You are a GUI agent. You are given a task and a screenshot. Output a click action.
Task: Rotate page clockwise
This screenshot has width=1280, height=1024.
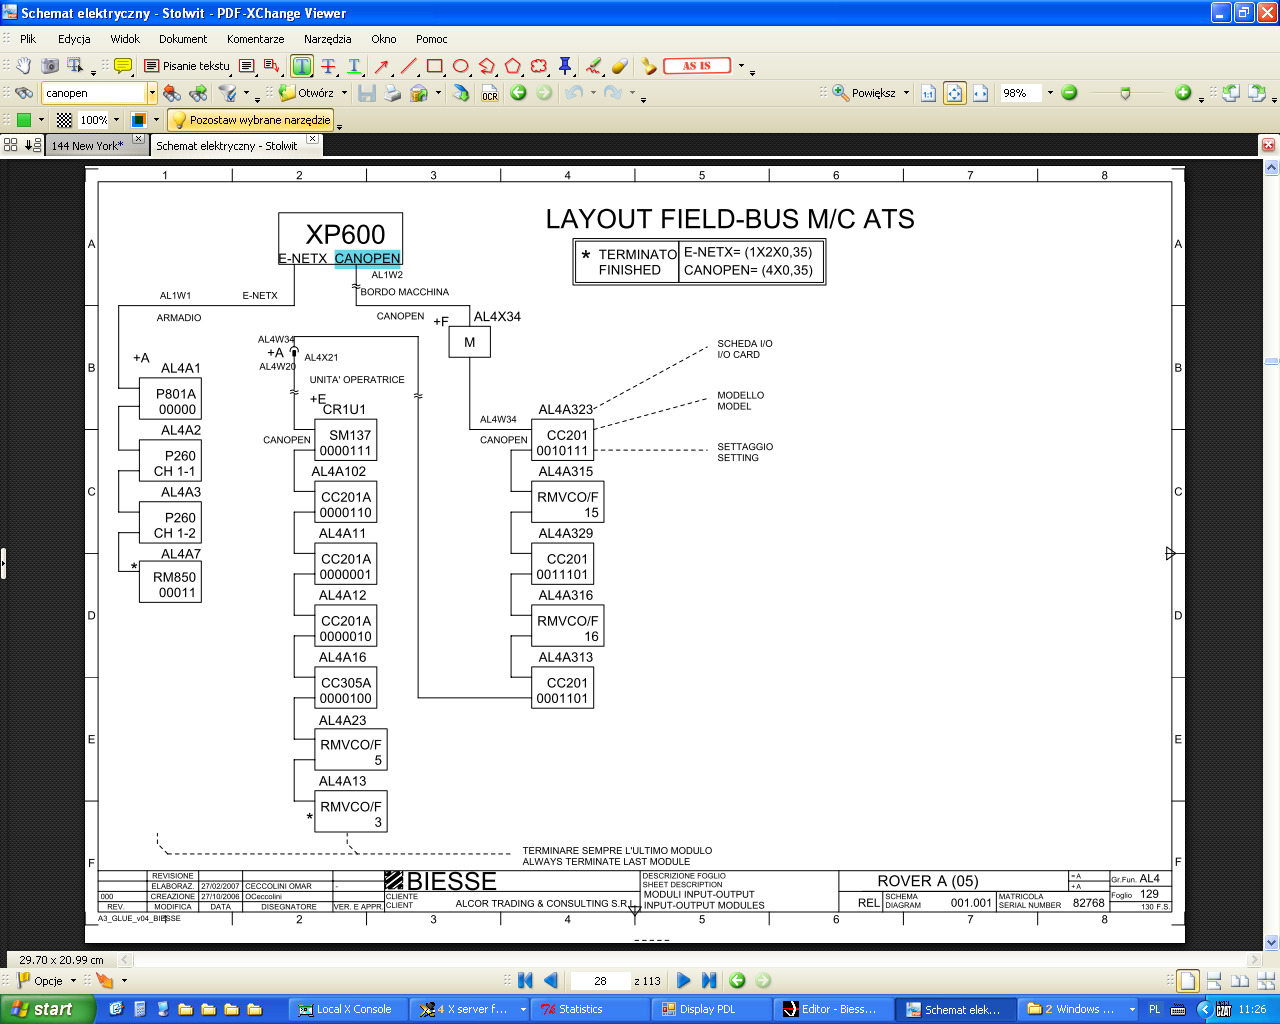(x=1257, y=93)
